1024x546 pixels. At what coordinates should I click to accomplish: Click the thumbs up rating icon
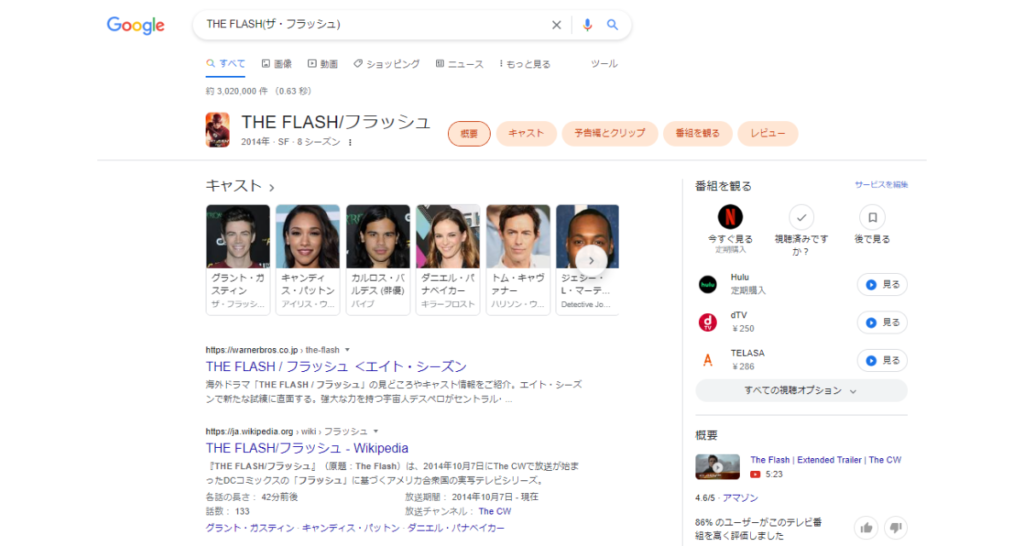pyautogui.click(x=867, y=527)
